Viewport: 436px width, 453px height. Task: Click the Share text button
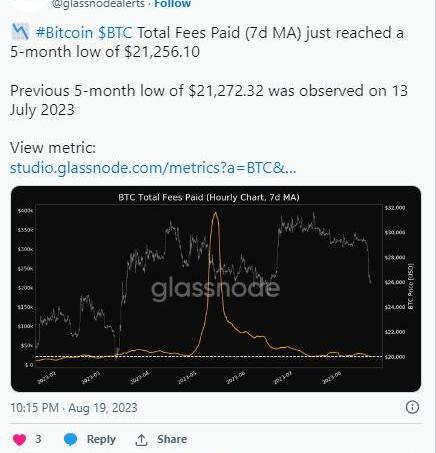pos(172,439)
